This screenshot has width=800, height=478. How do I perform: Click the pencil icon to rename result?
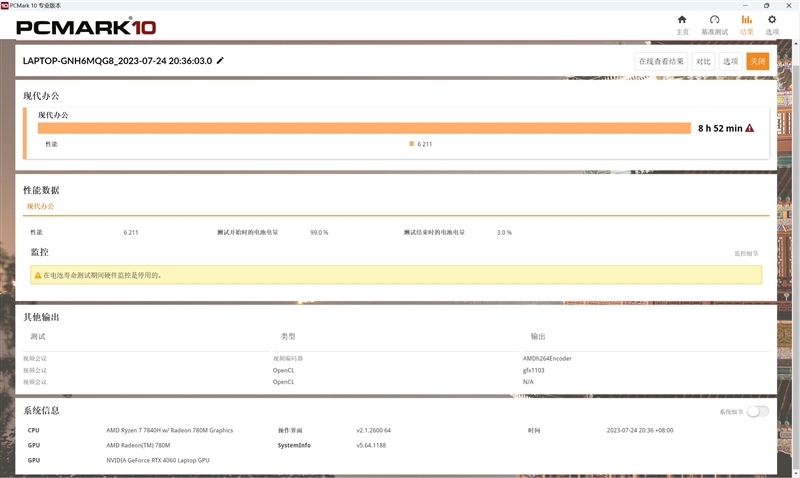(220, 61)
